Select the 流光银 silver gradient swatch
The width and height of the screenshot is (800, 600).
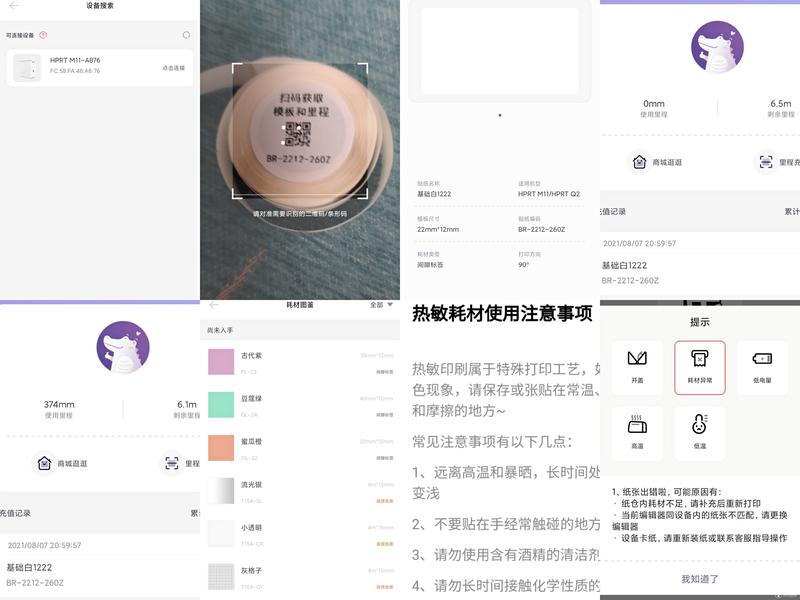(x=221, y=491)
